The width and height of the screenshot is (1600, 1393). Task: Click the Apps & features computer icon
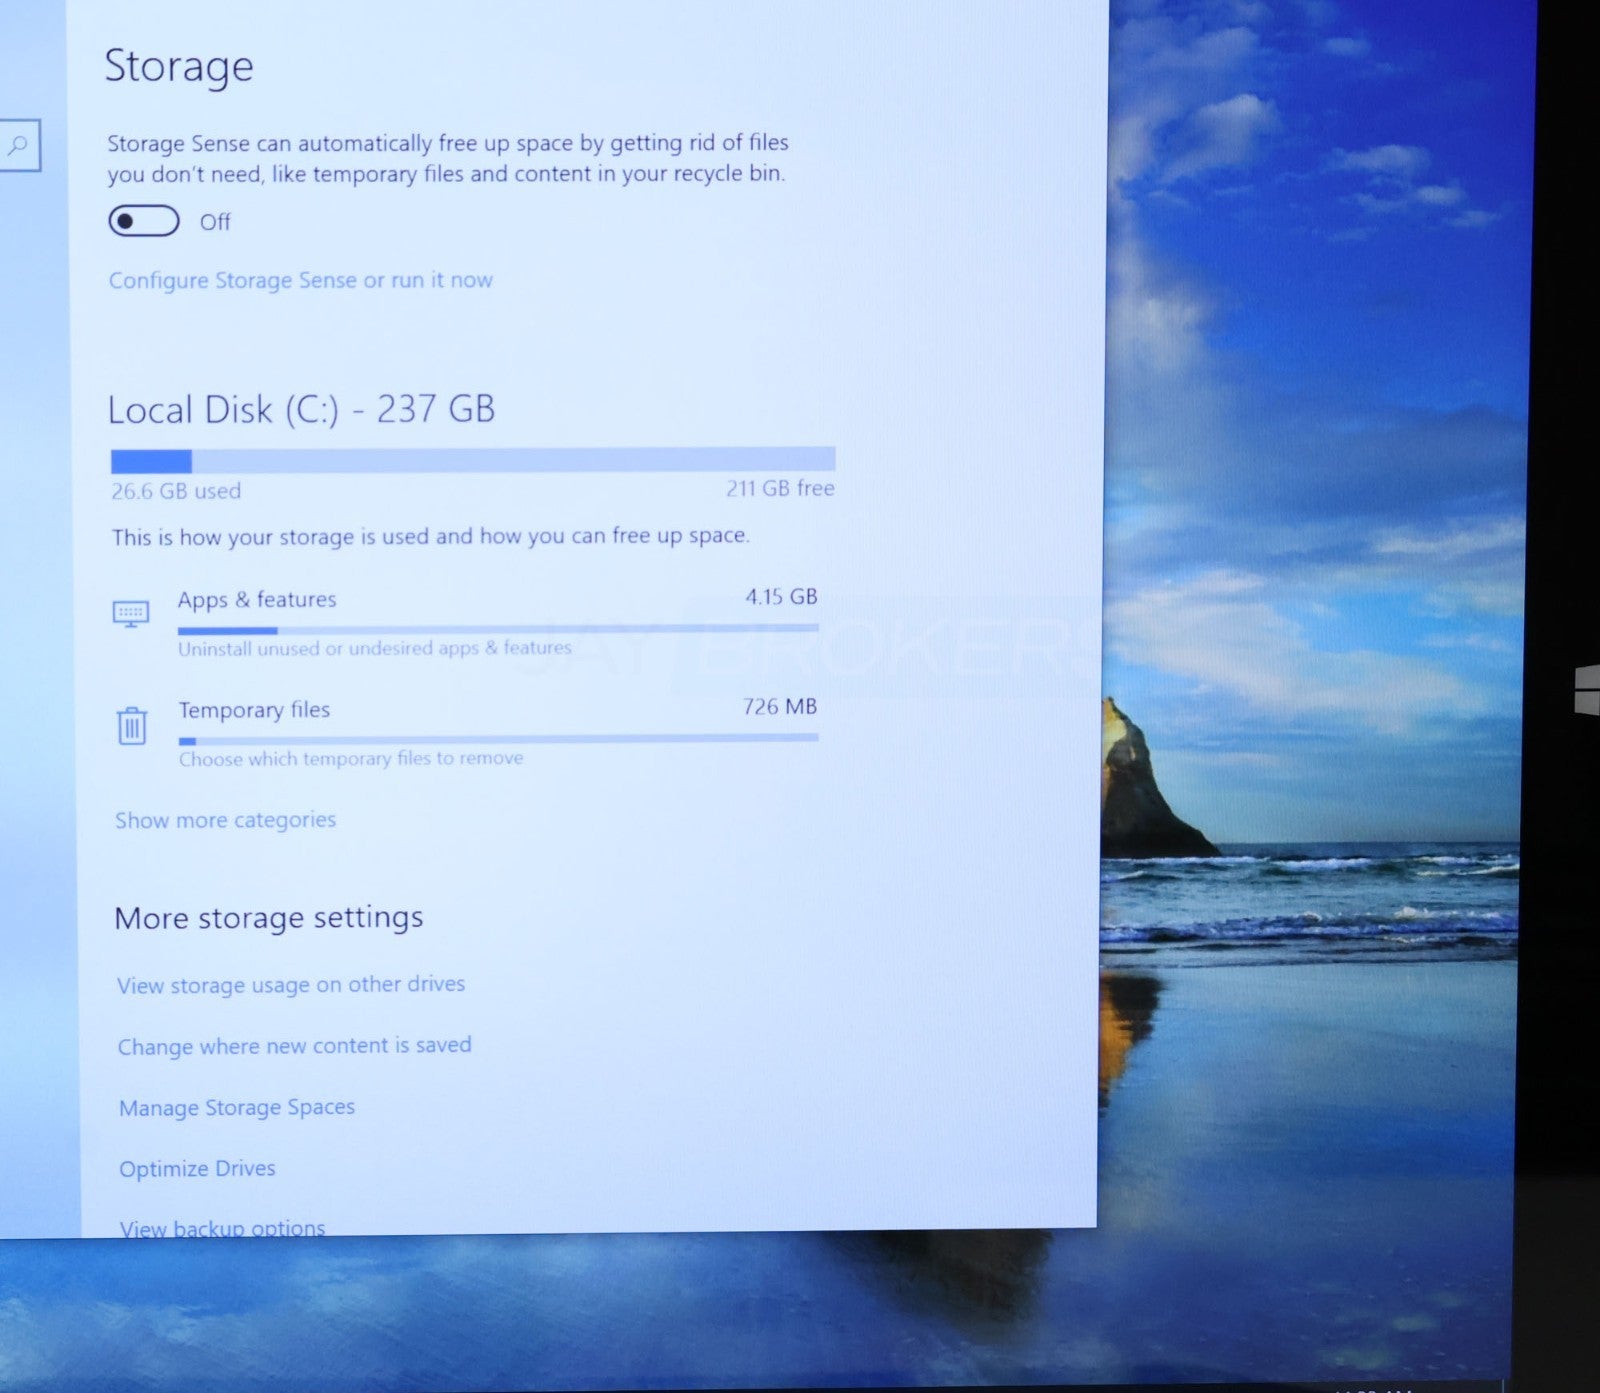coord(131,613)
